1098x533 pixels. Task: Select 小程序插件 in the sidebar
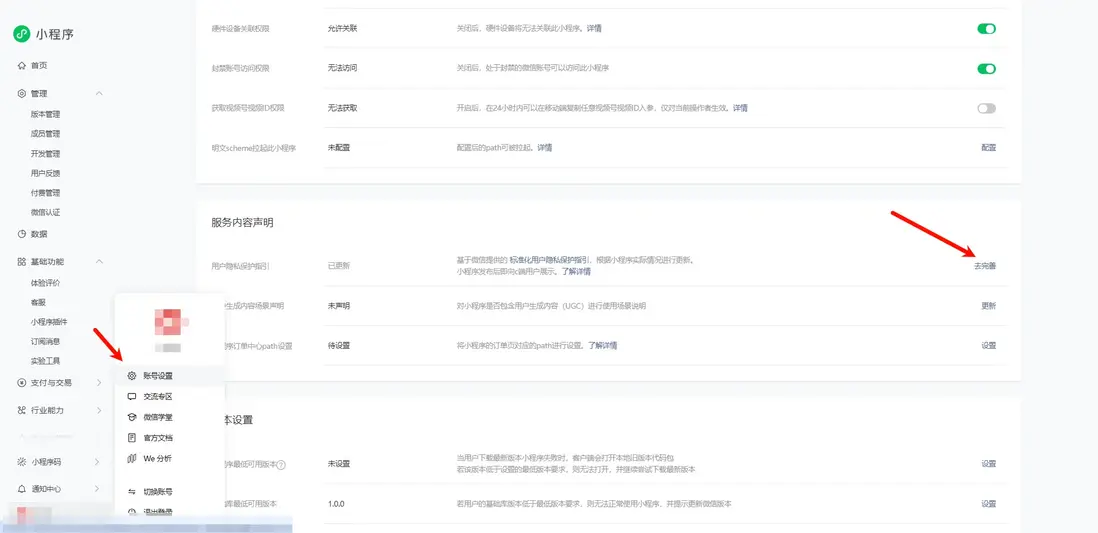pyautogui.click(x=49, y=322)
